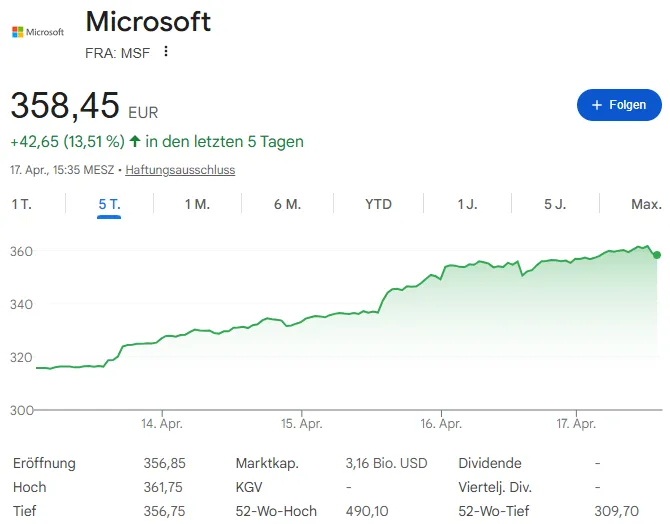Click the green endpoint dot on chart
The width and height of the screenshot is (670, 524).
point(657,255)
